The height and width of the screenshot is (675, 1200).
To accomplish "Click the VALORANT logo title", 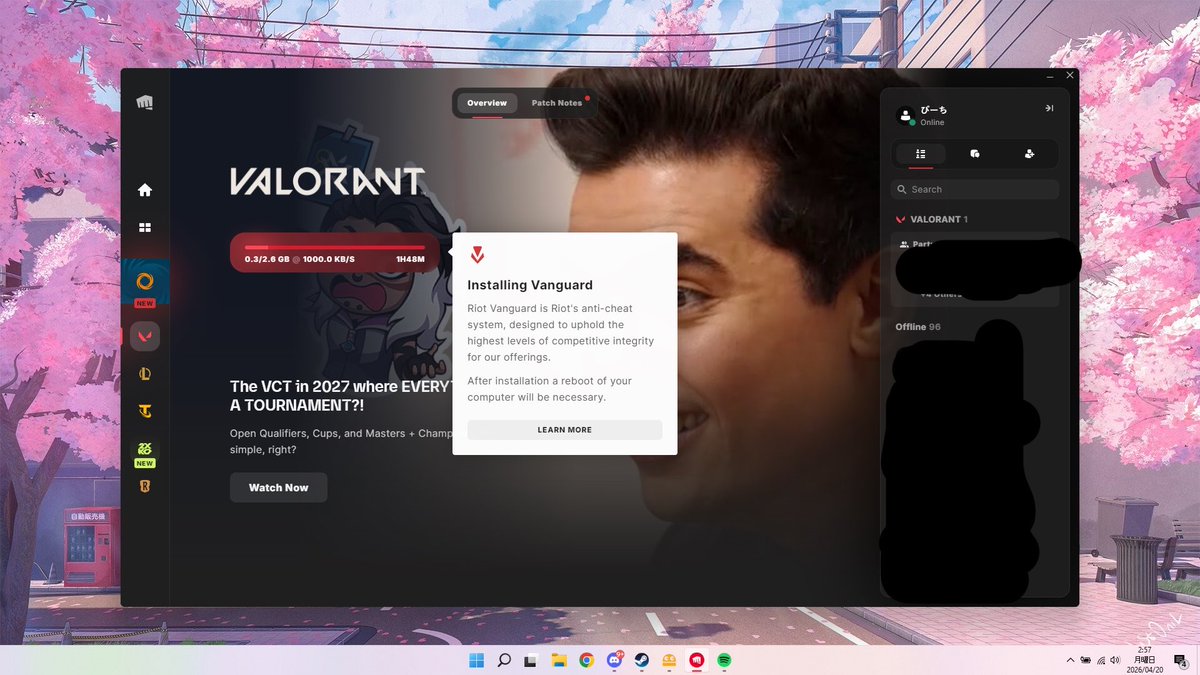I will (328, 181).
